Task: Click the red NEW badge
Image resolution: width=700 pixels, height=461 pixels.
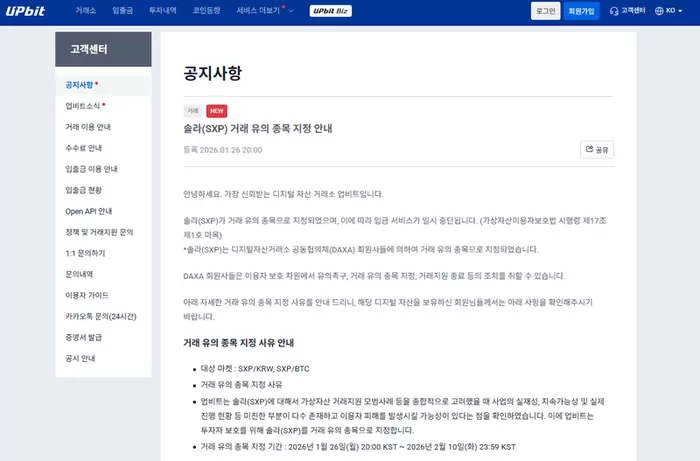Action: 217,111
